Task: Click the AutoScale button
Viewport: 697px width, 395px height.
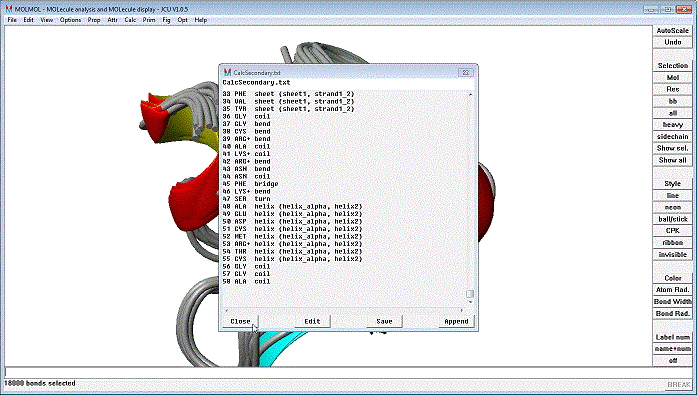Action: point(673,31)
